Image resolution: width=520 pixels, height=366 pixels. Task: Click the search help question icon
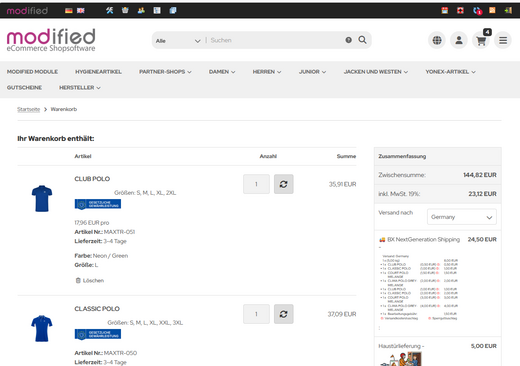coord(348,40)
